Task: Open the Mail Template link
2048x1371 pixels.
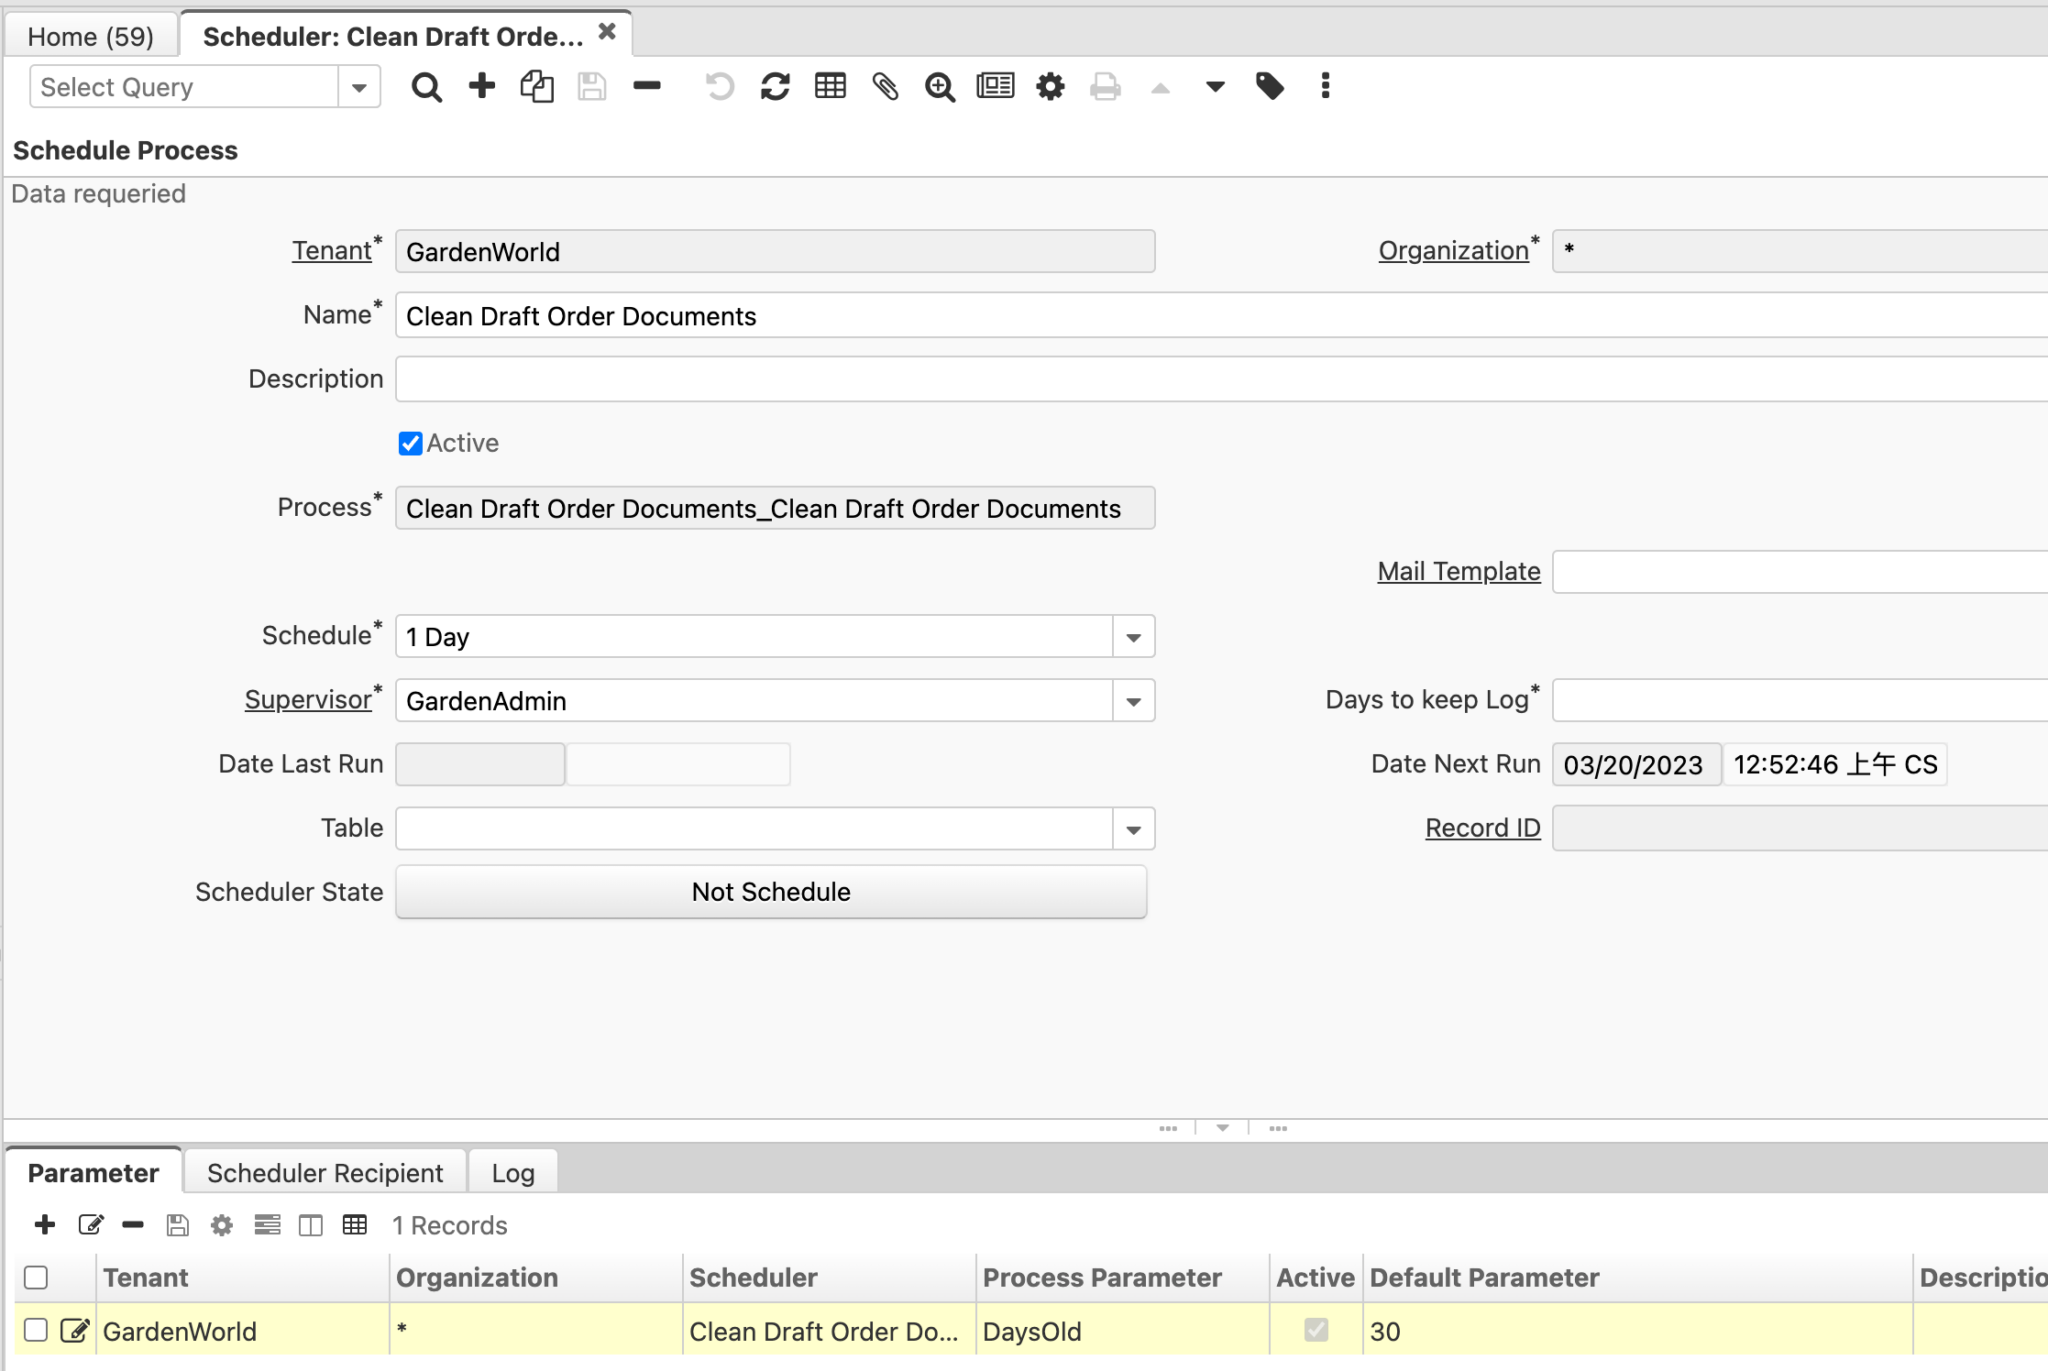Action: click(1457, 571)
